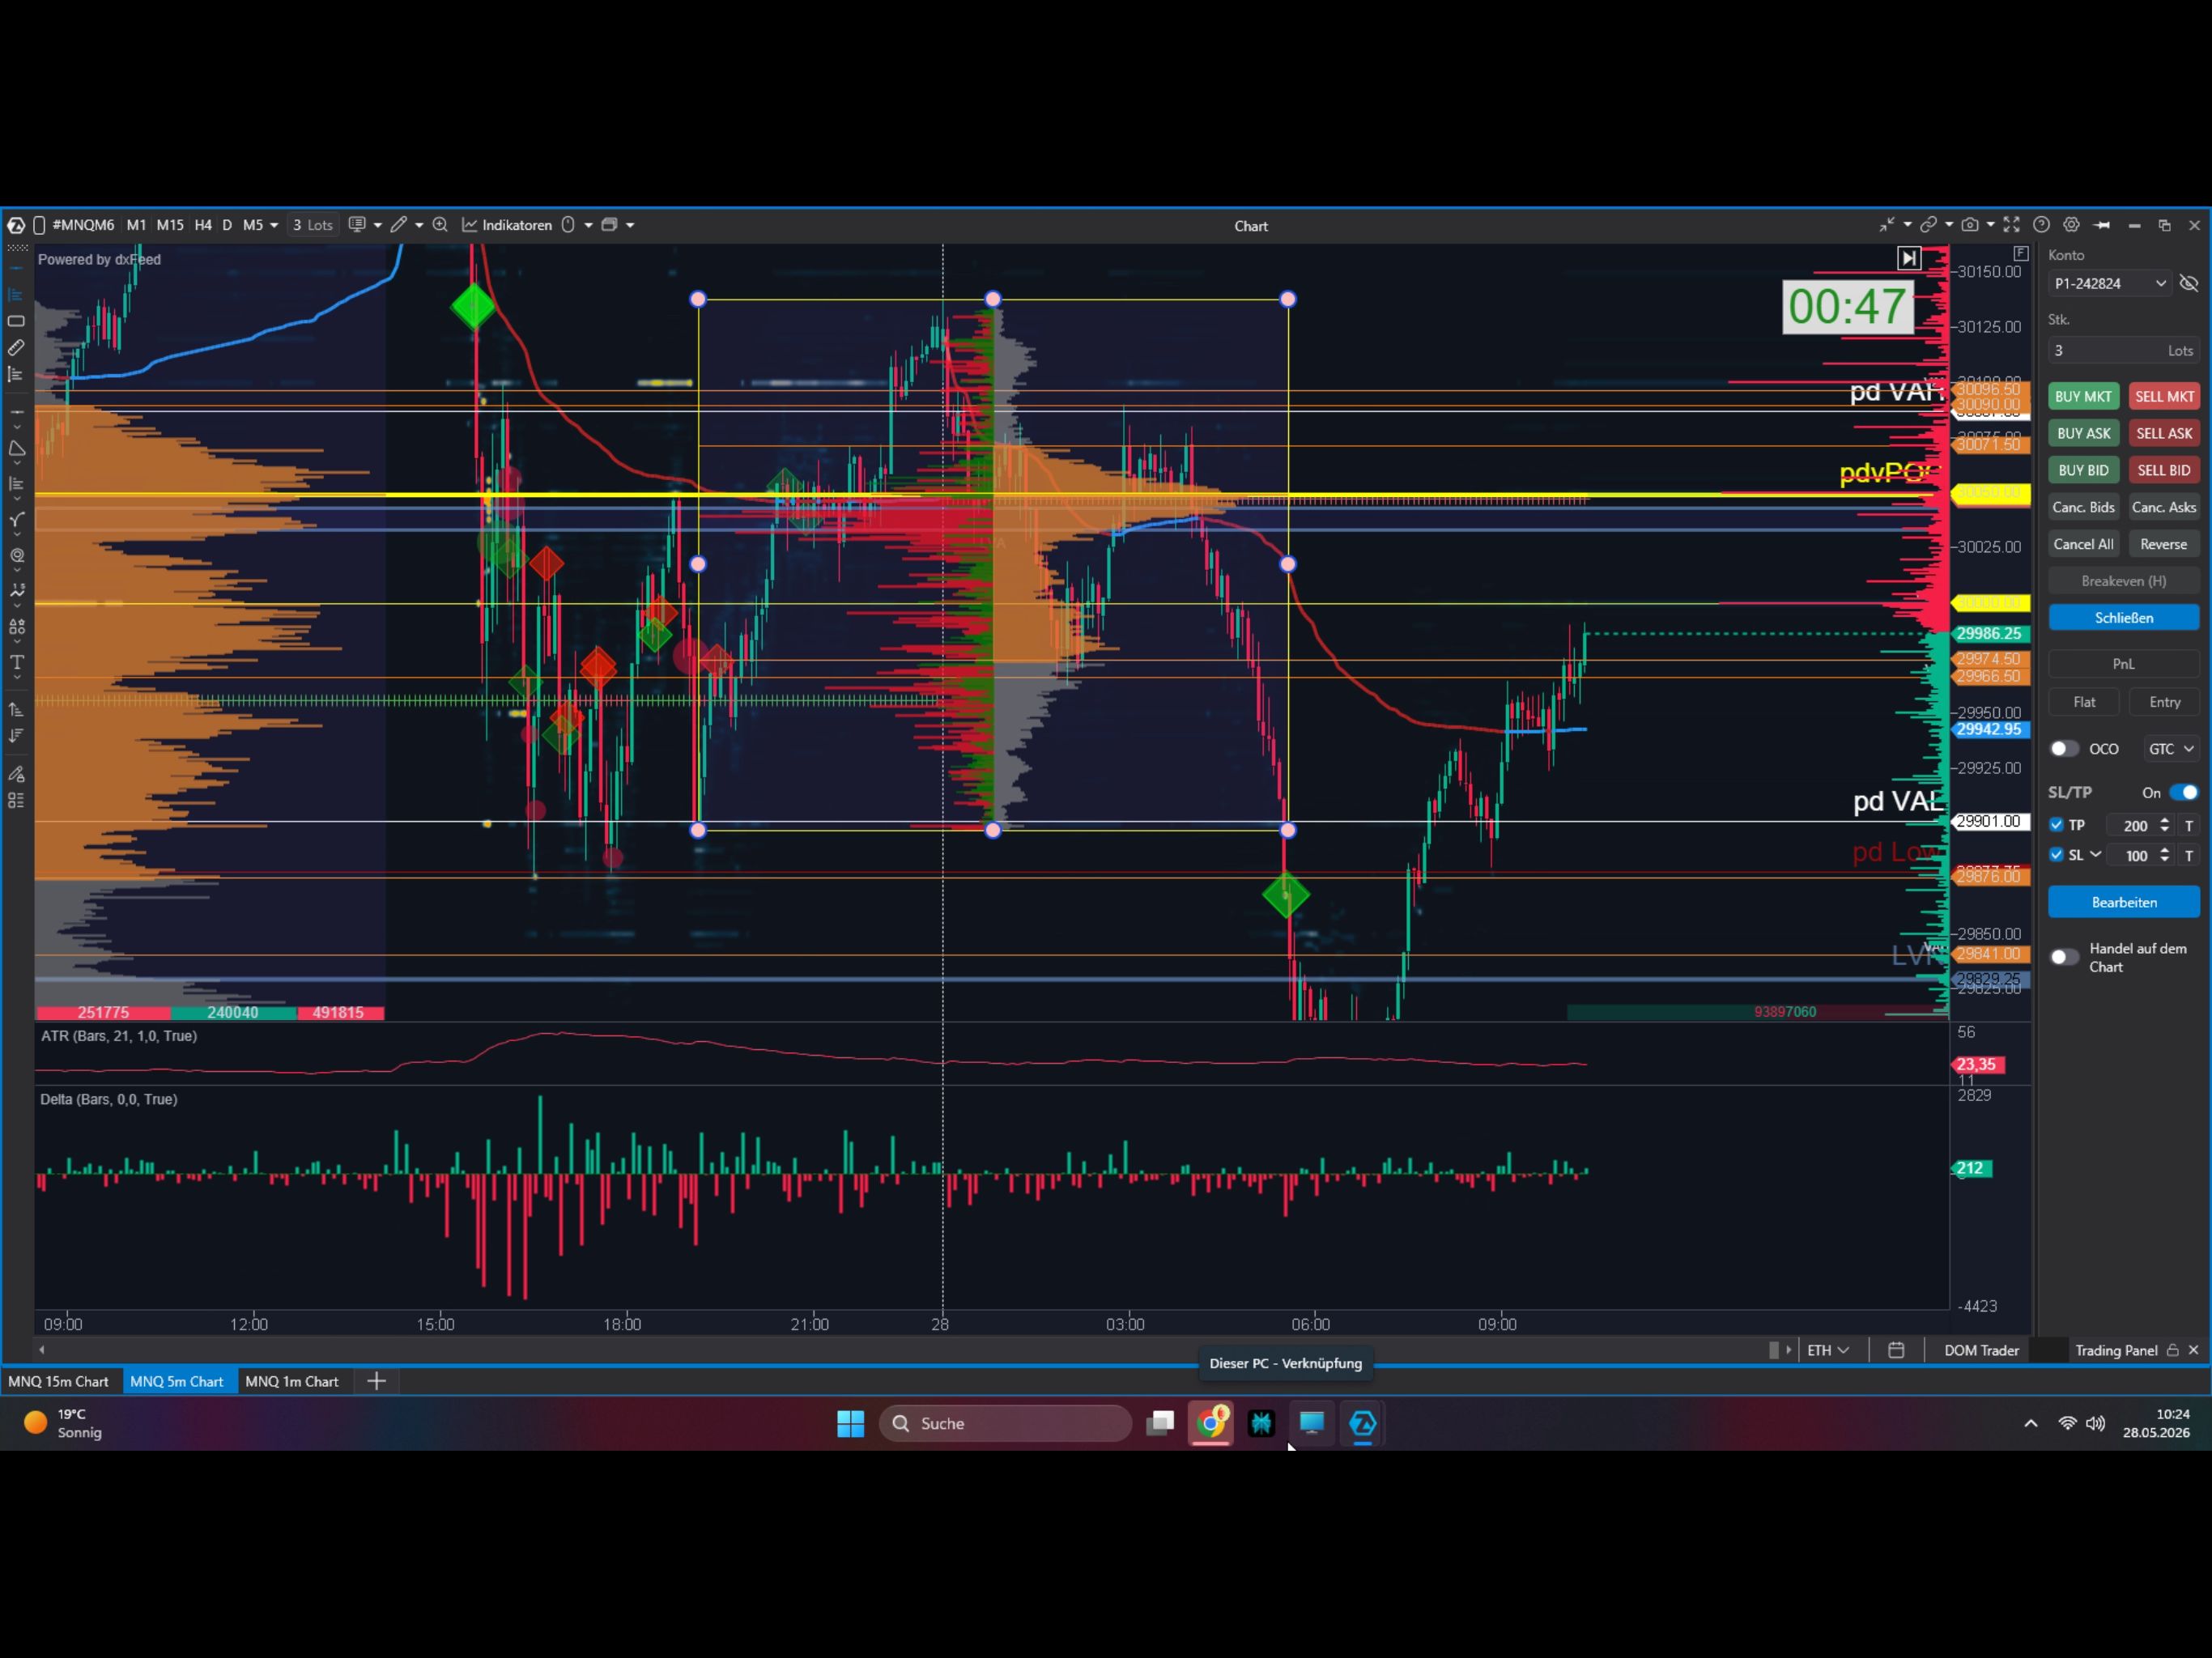This screenshot has height=1658, width=2212.
Task: Click the drawing lock pencil icon
Action: click(16, 774)
